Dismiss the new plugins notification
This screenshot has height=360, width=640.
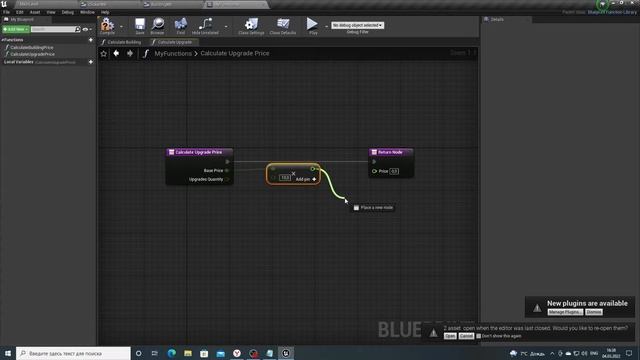click(x=594, y=312)
